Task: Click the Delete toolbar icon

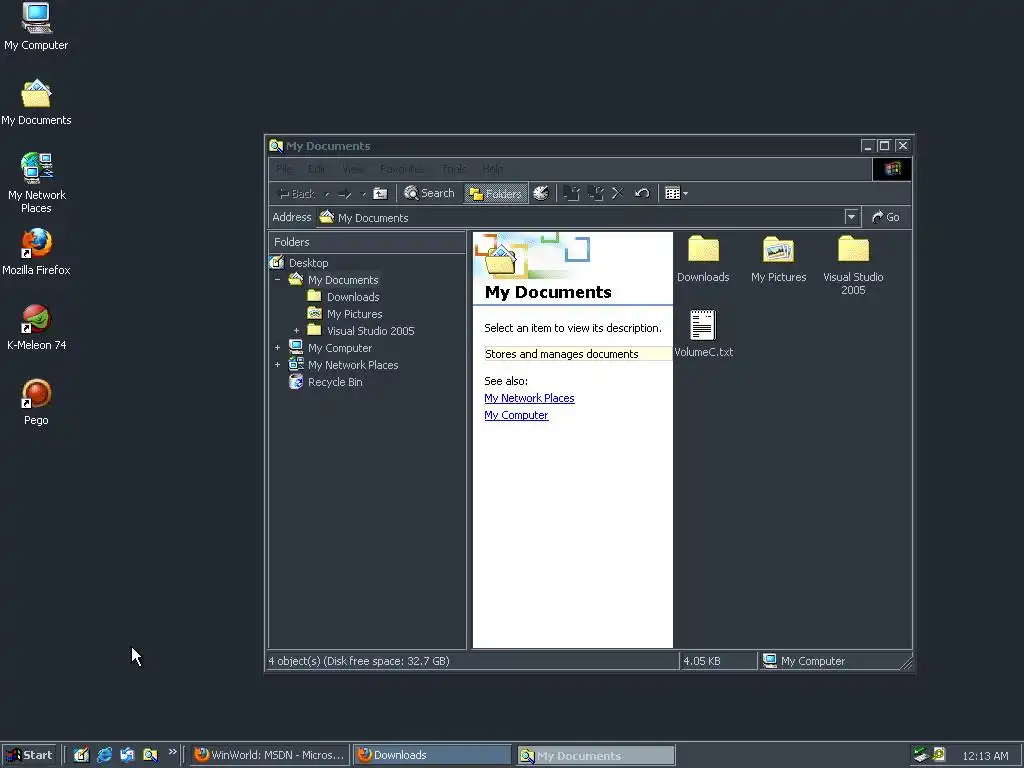Action: click(618, 193)
